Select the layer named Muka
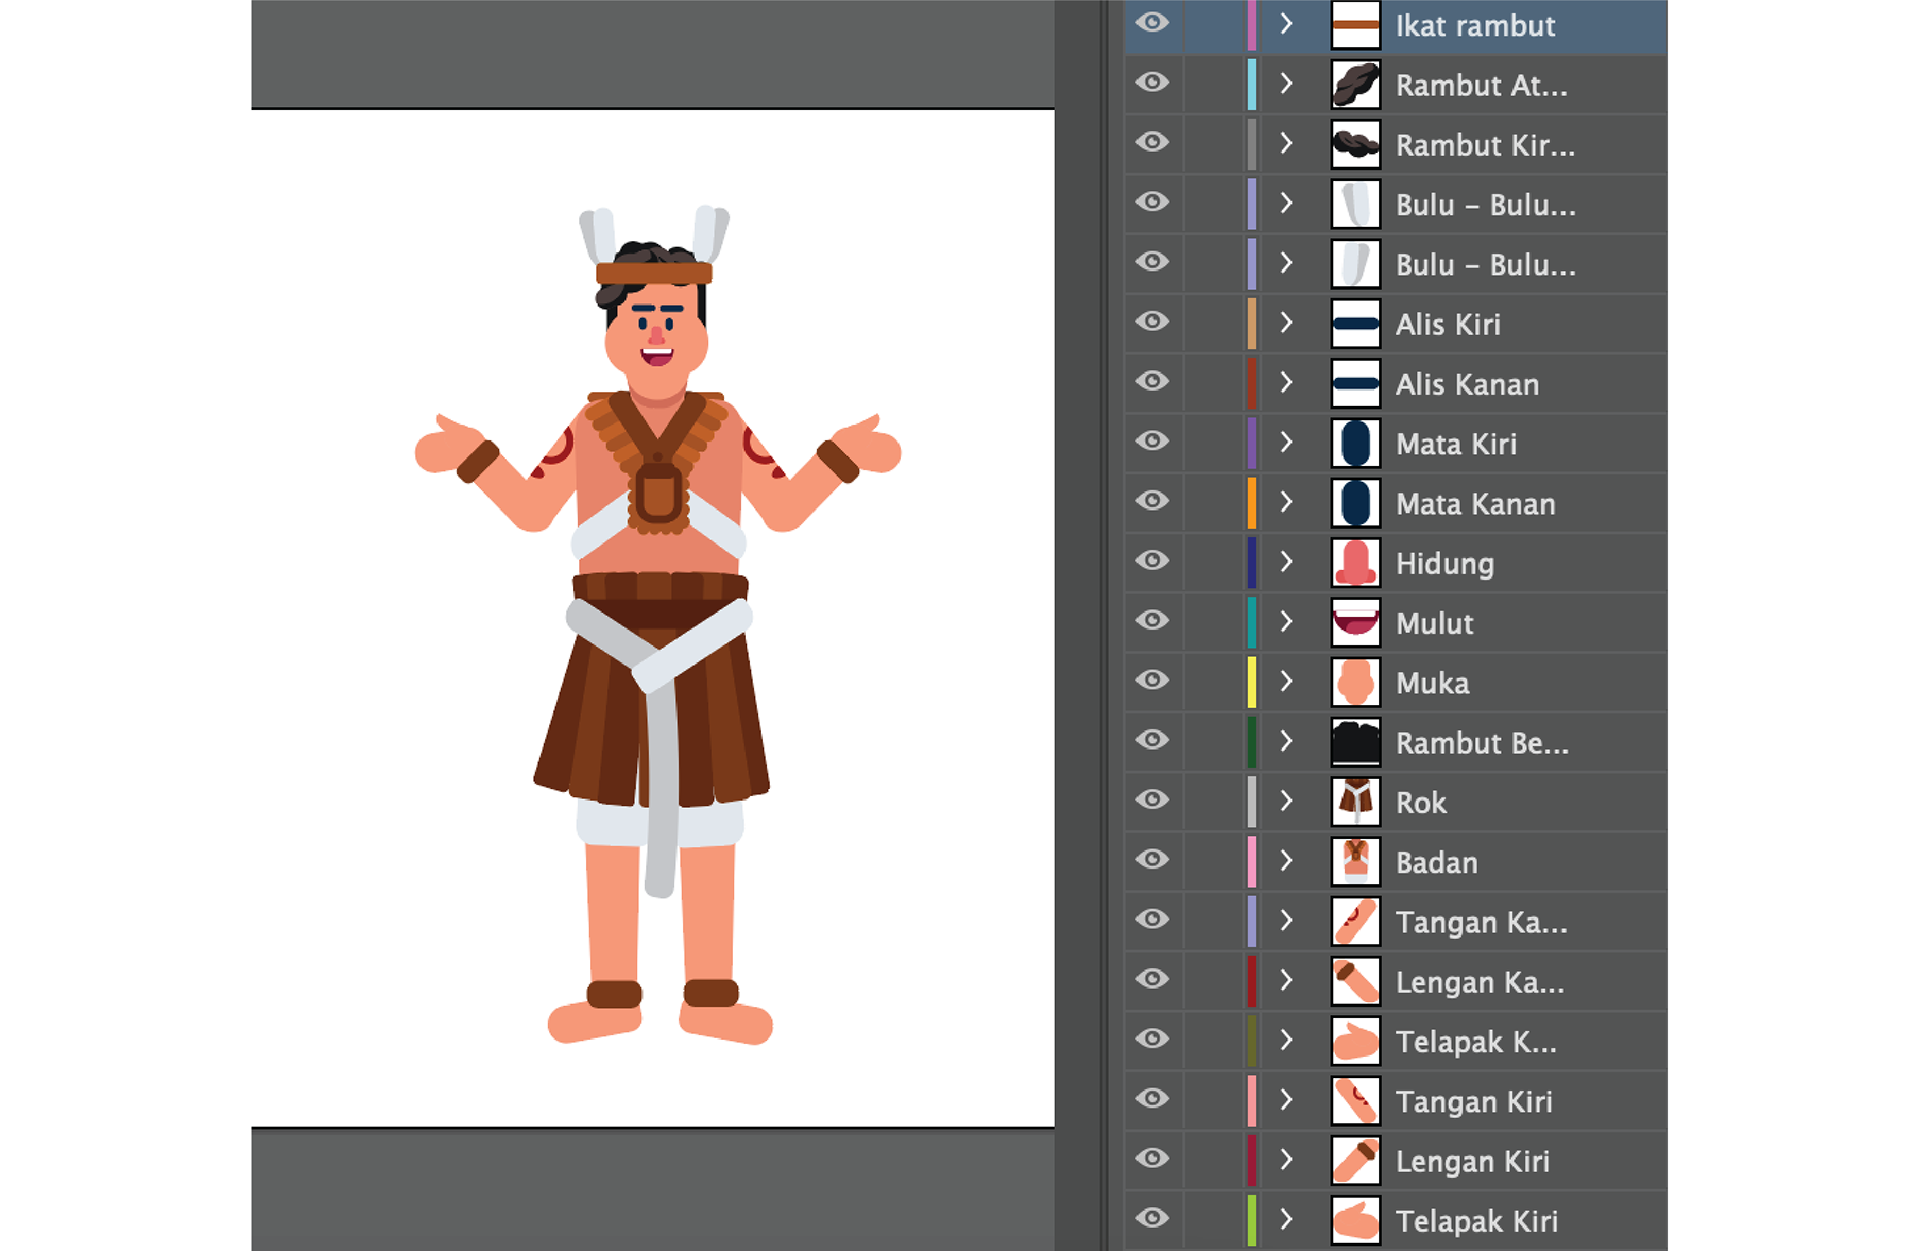The width and height of the screenshot is (1920, 1251). (x=1432, y=683)
